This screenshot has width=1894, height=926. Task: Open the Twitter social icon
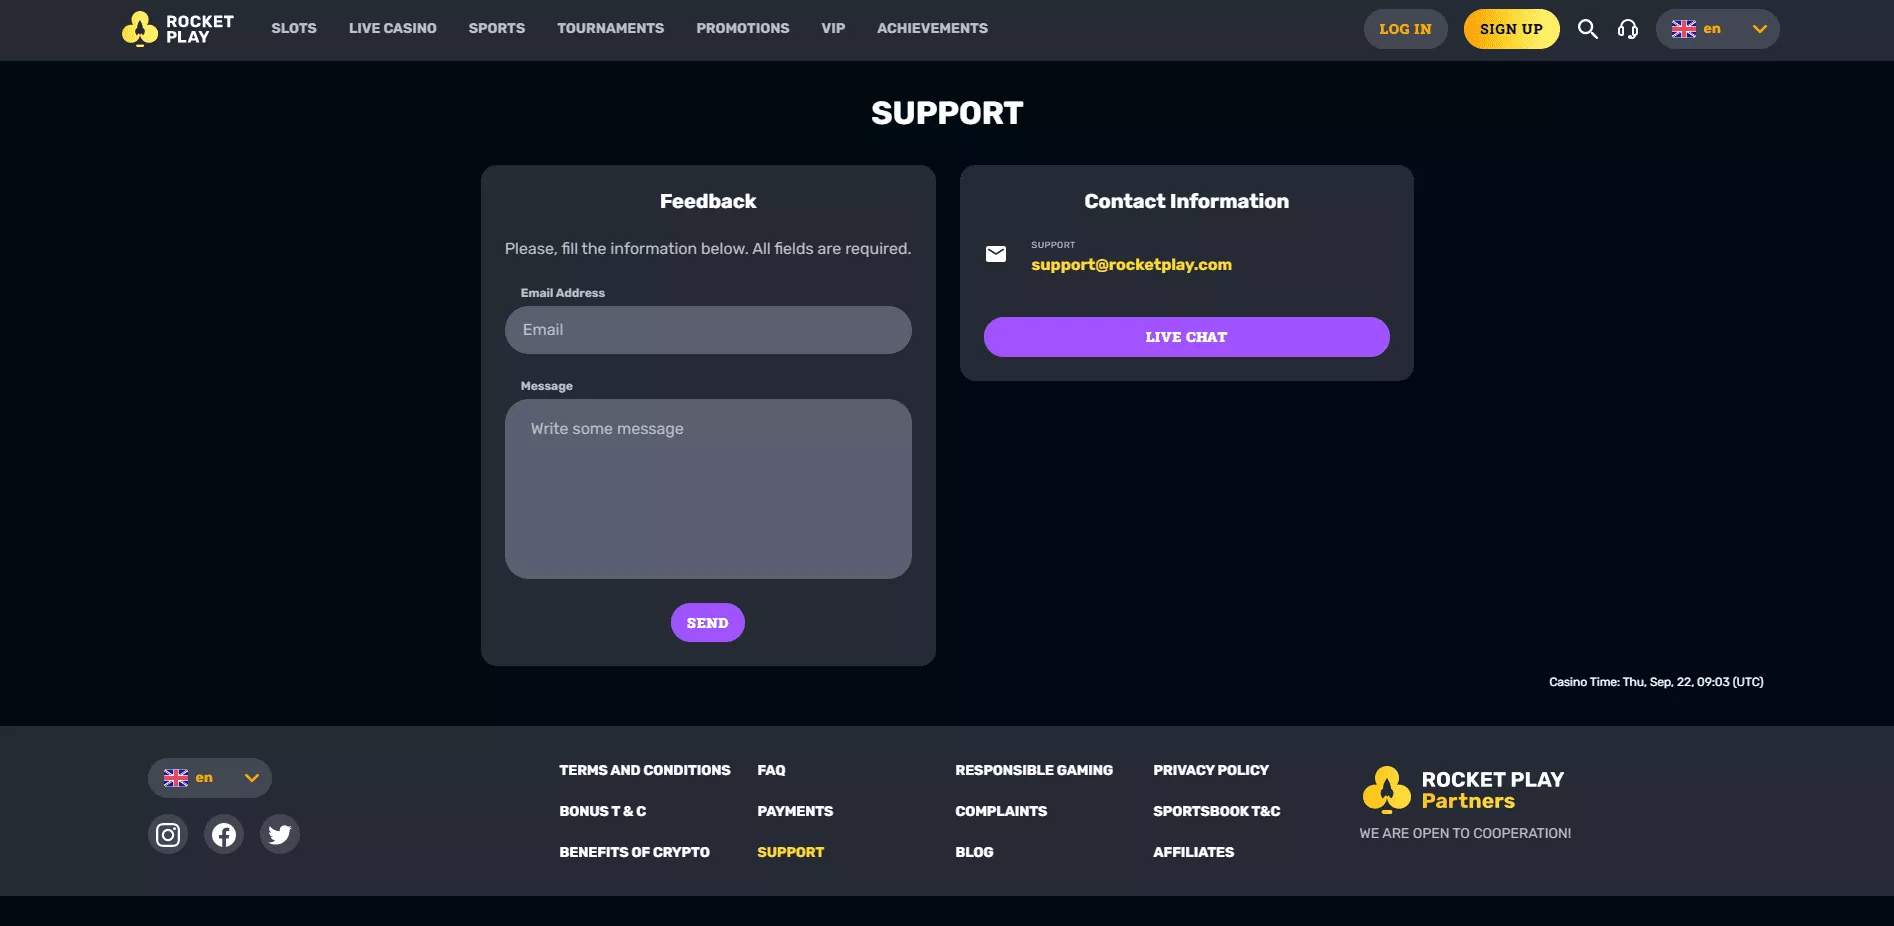point(280,834)
